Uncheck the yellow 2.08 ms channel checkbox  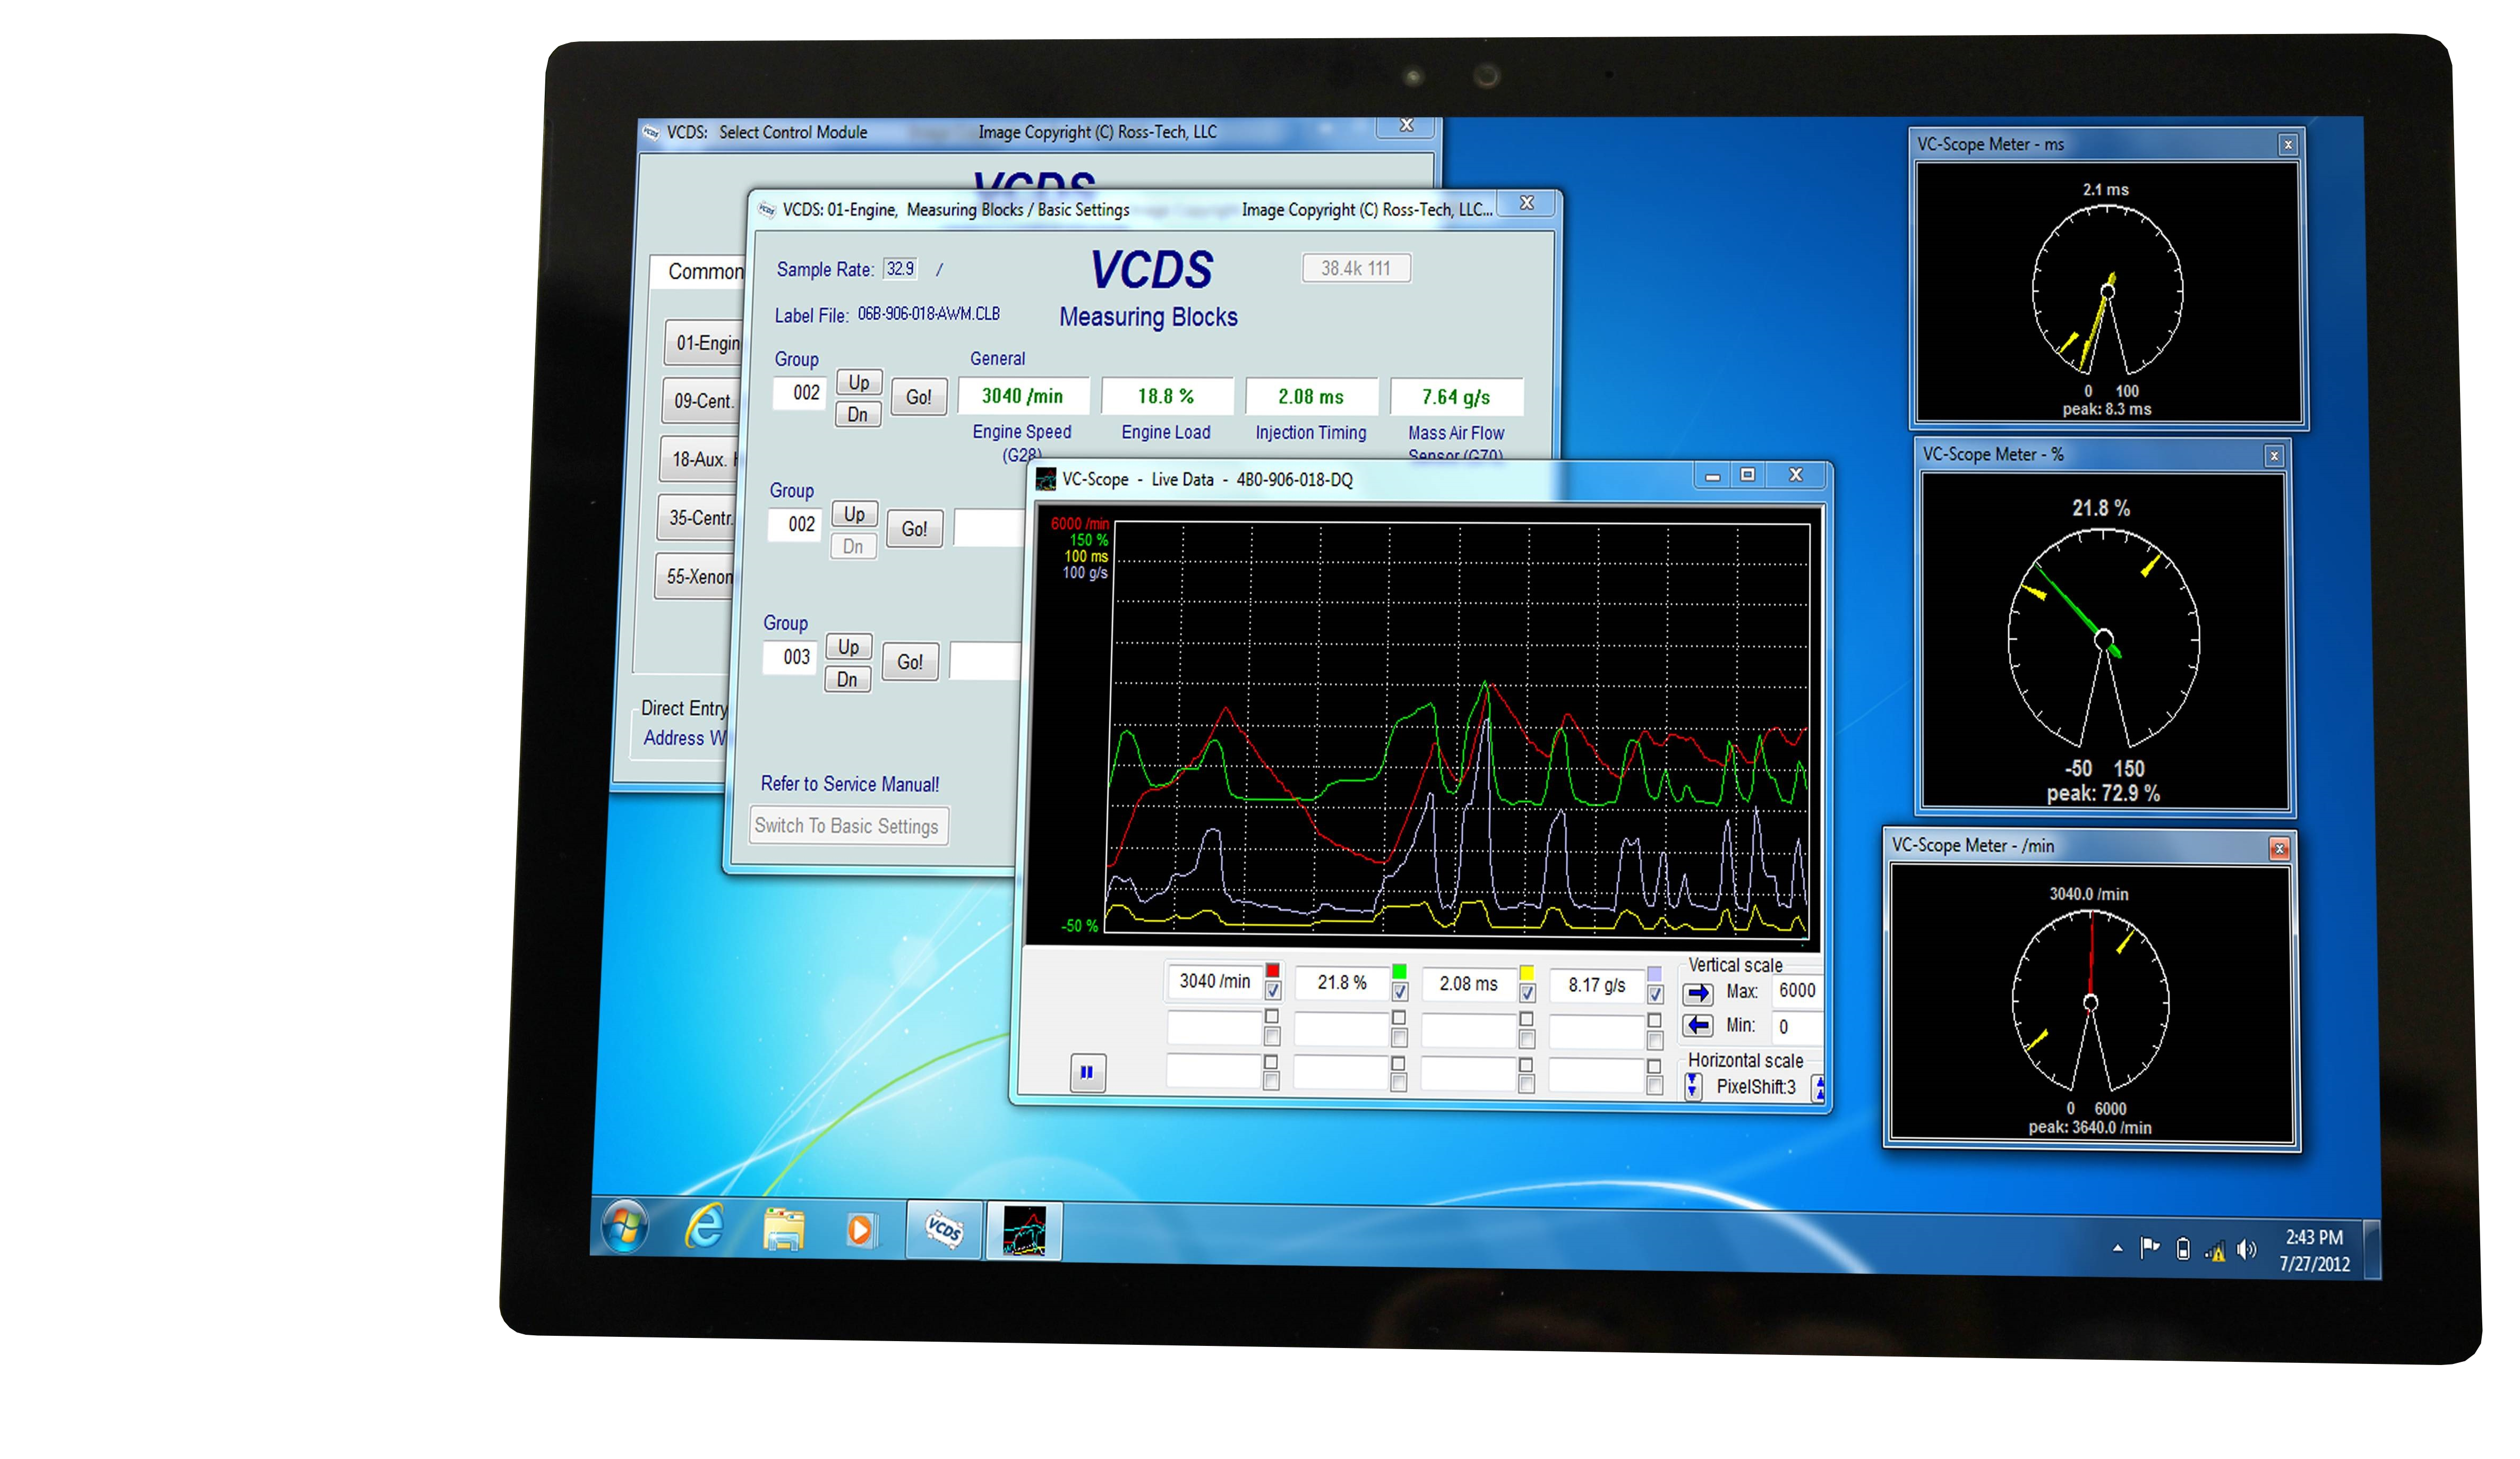[x=1527, y=993]
